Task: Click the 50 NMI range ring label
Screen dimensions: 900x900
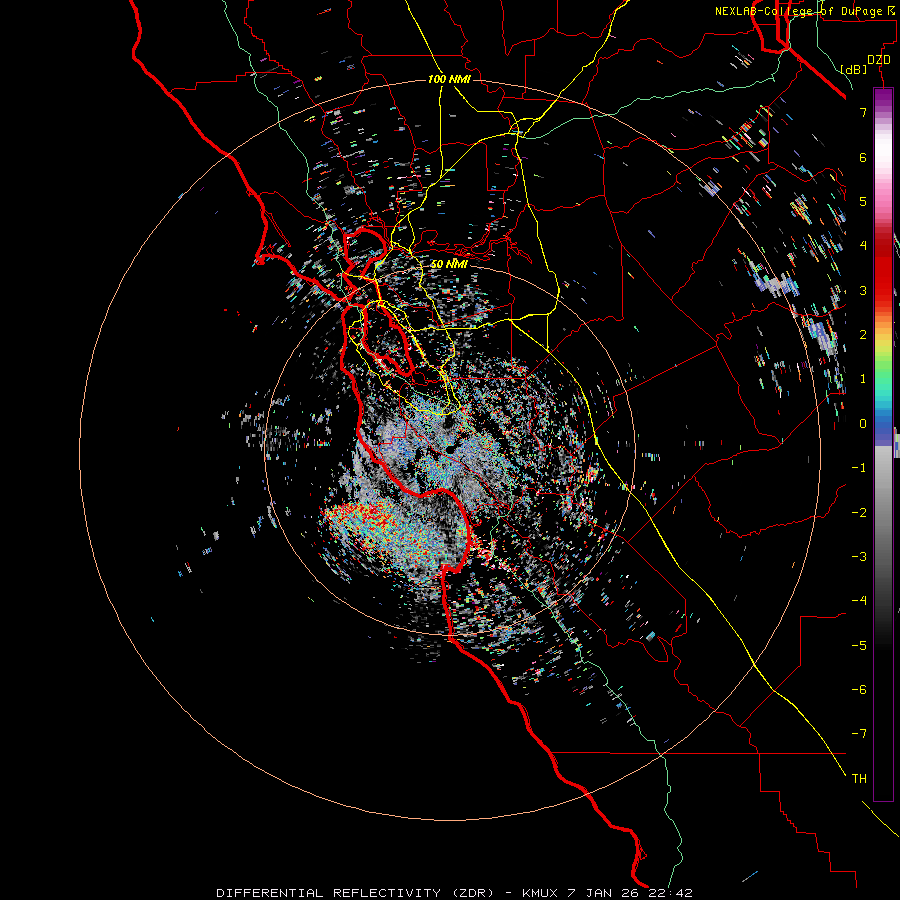Action: pyautogui.click(x=449, y=264)
